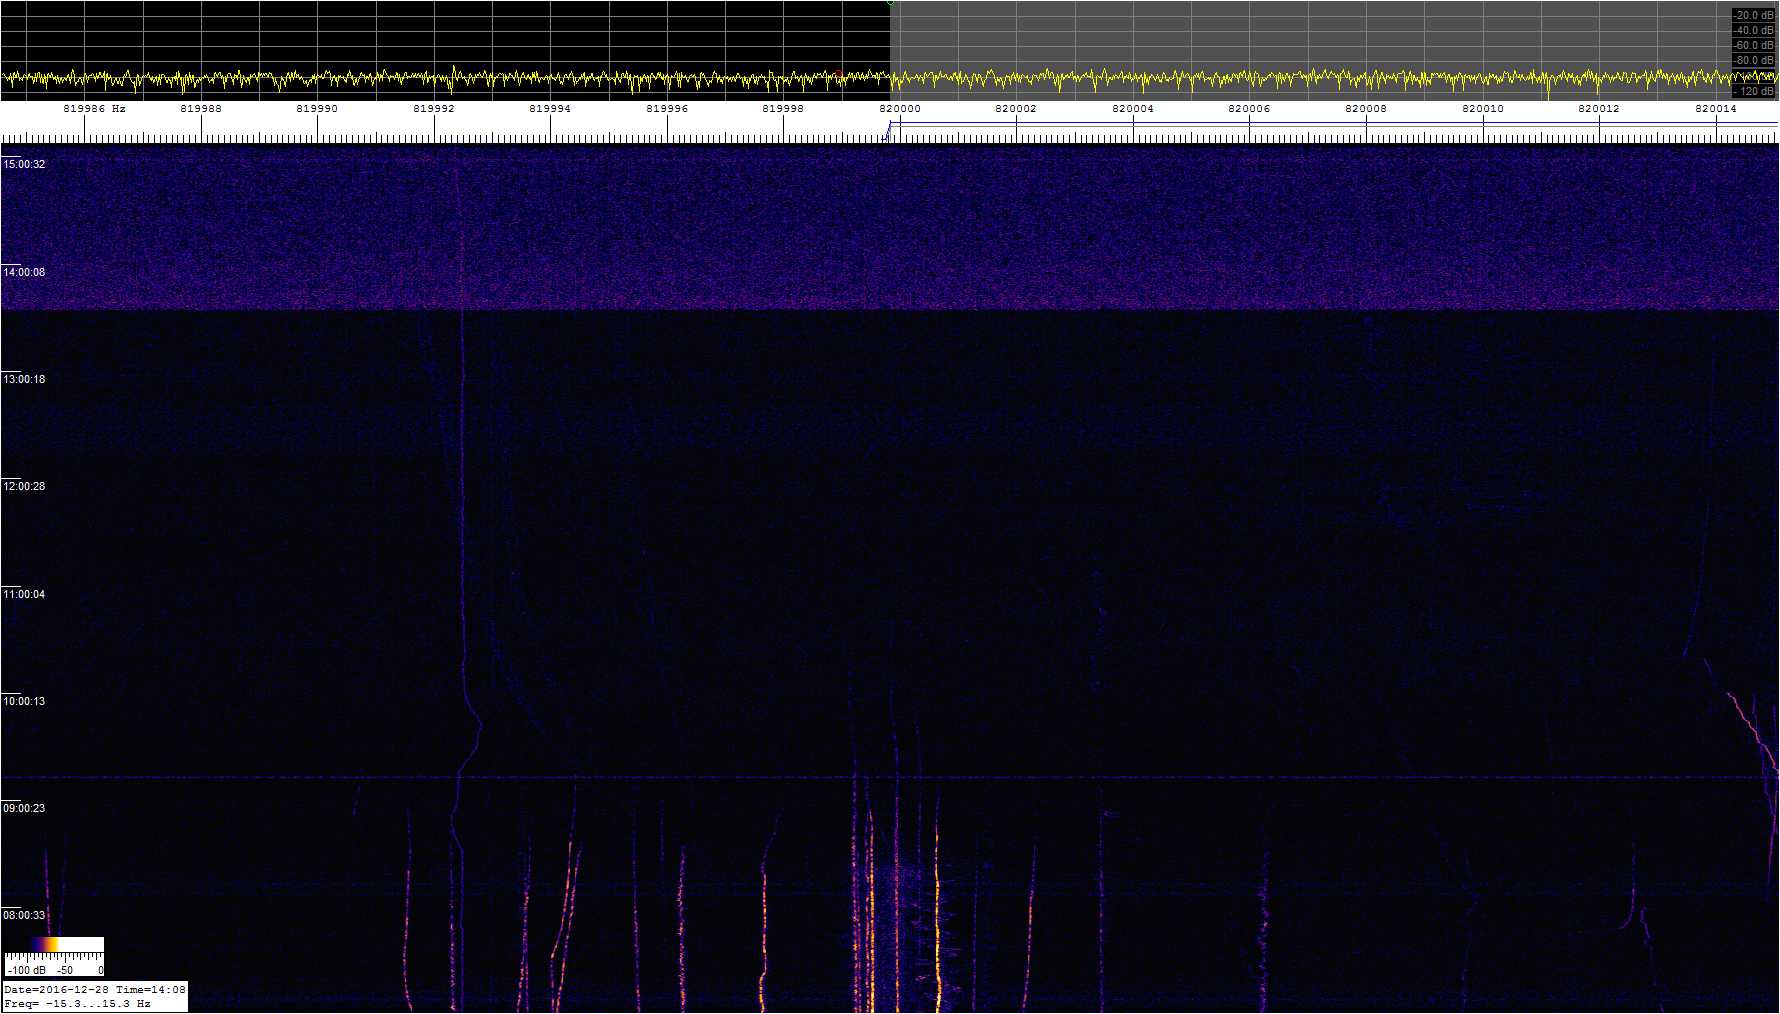Viewport: 1780px width, 1014px height.
Task: Click the 15:00:32 waterfall time label
Action: (24, 164)
